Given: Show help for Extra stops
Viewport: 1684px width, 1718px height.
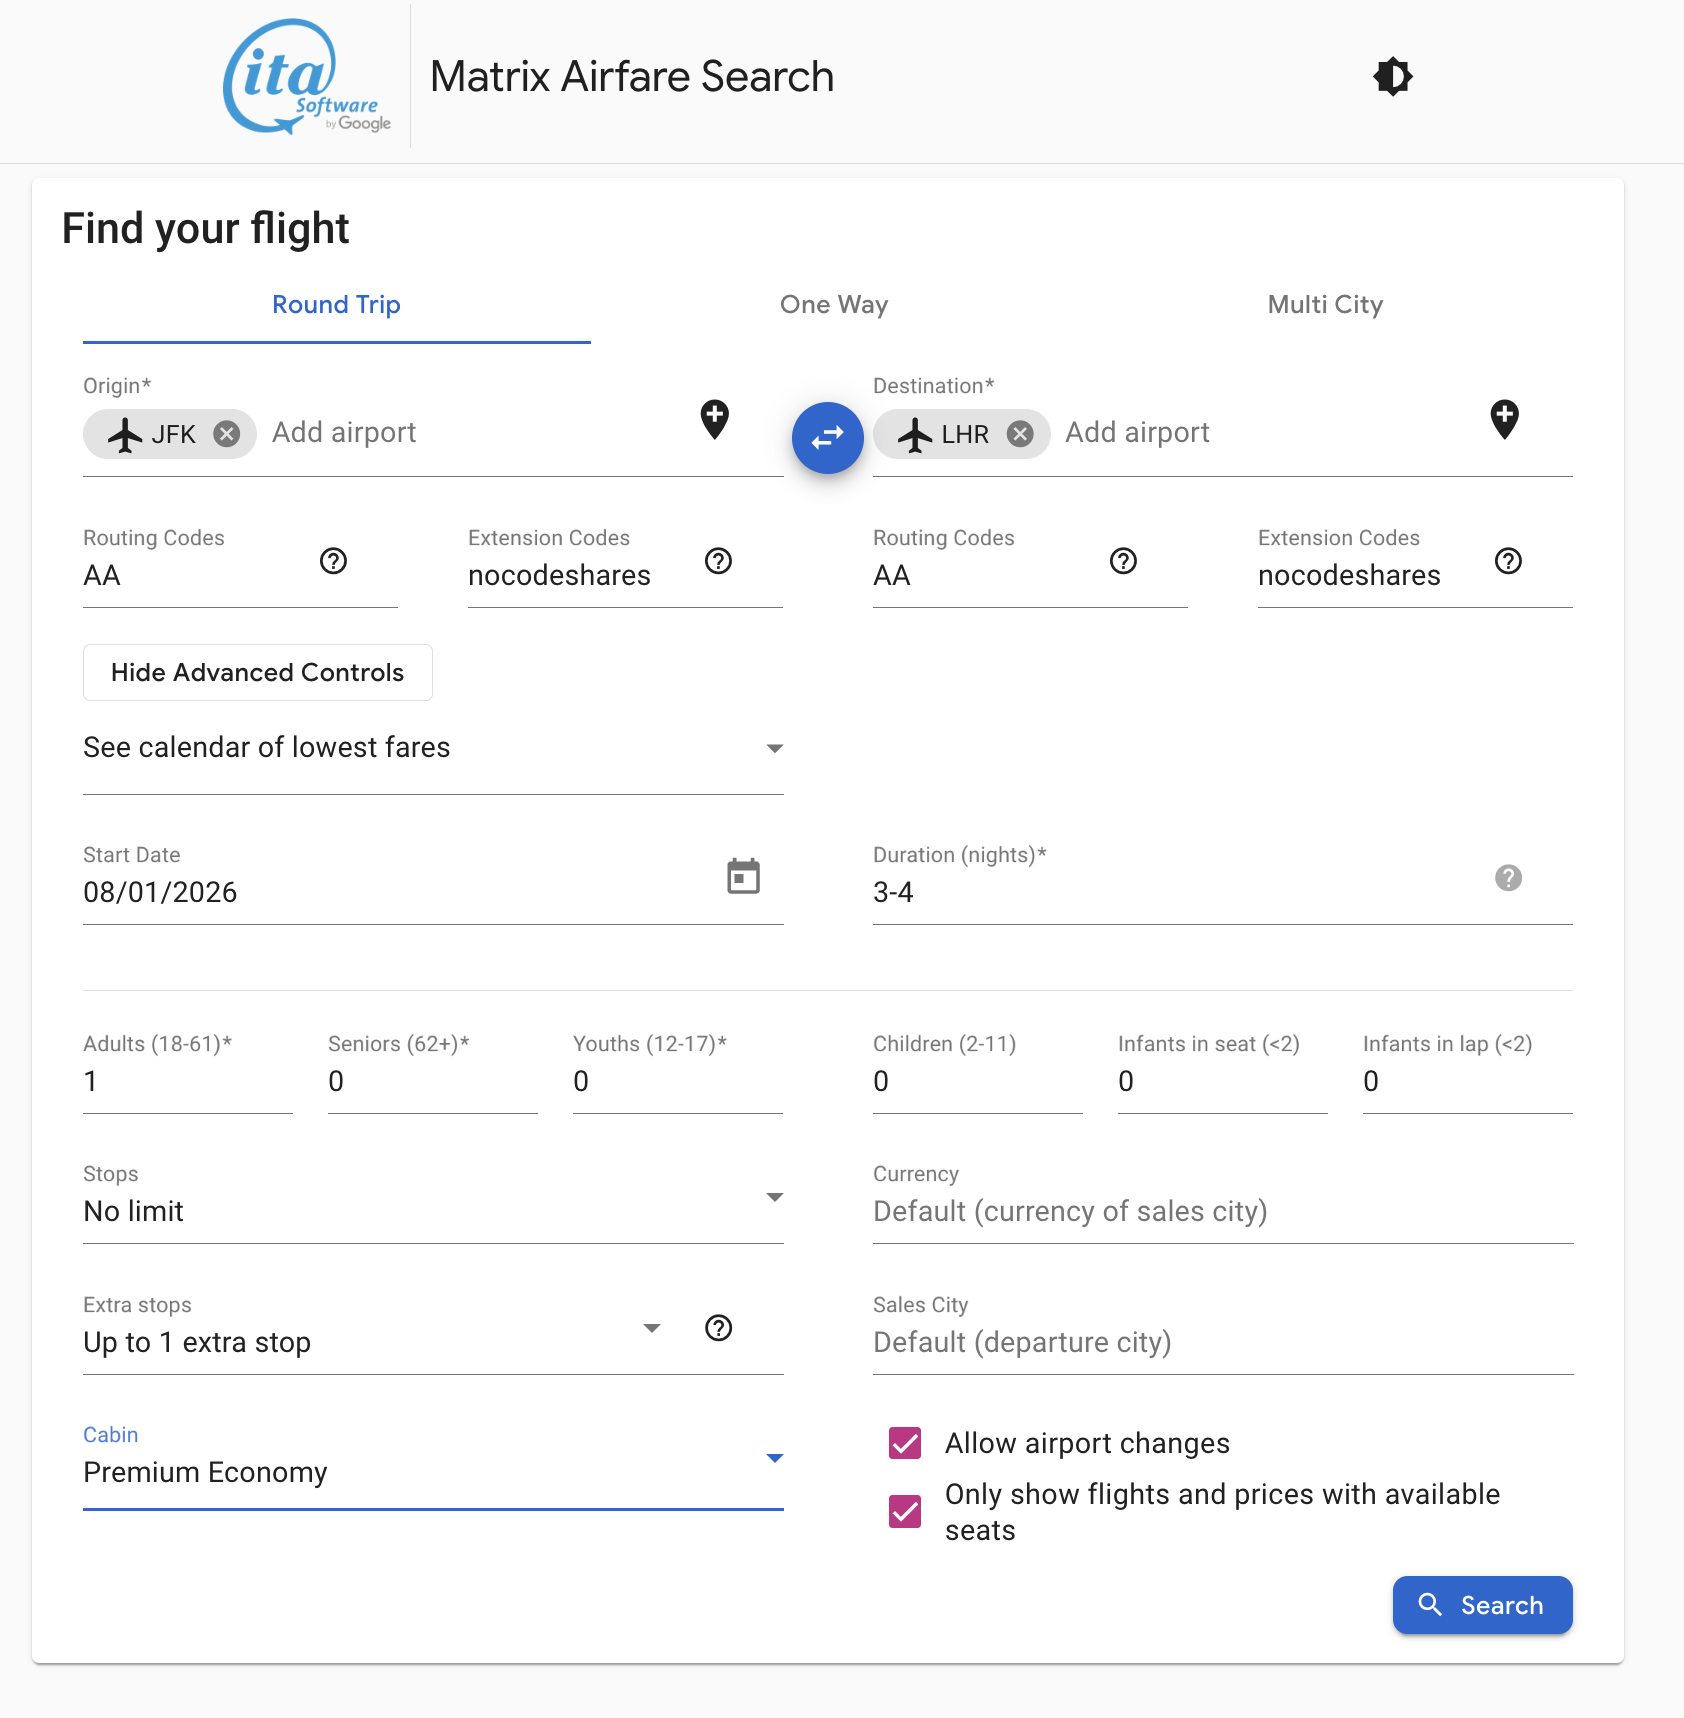Looking at the screenshot, I should (x=718, y=1328).
